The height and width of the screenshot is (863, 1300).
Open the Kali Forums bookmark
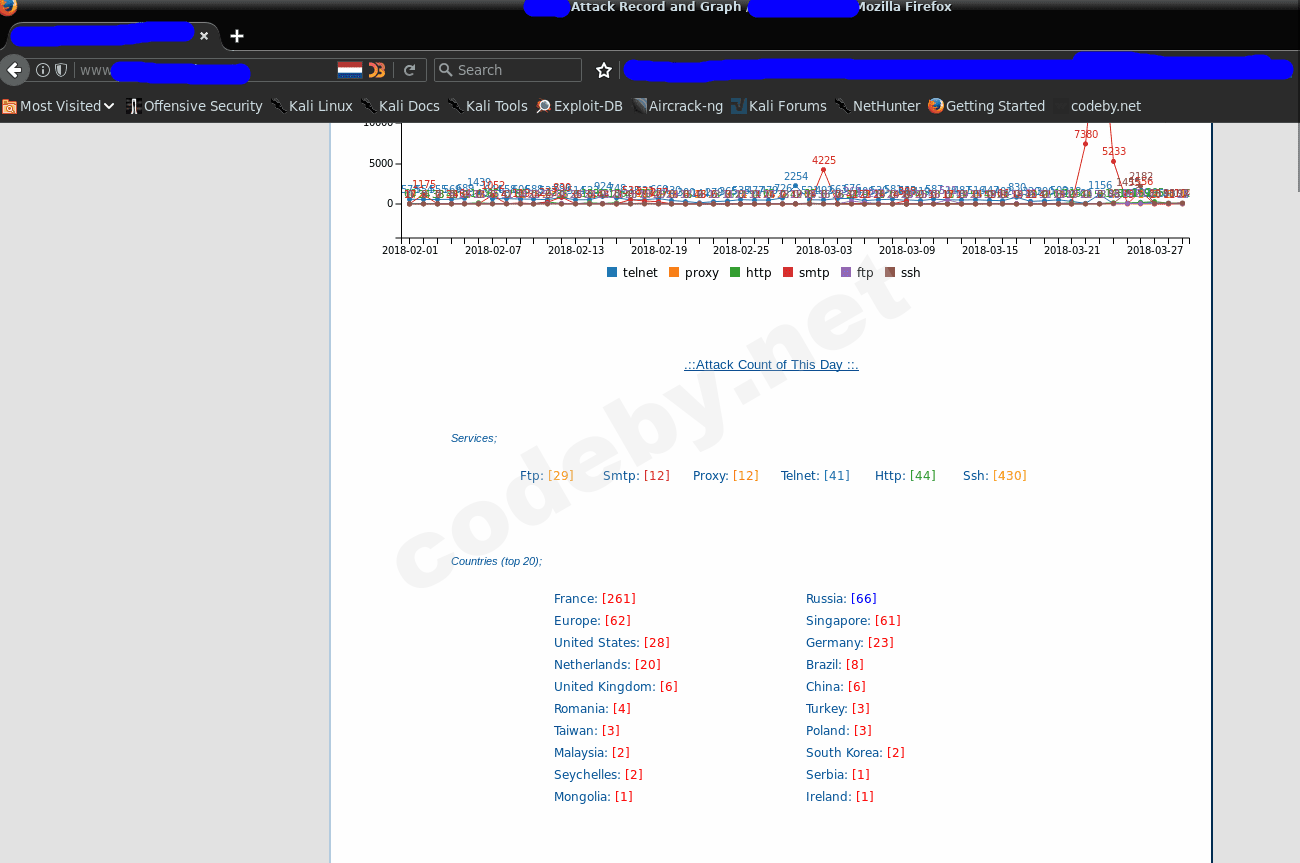coord(779,106)
